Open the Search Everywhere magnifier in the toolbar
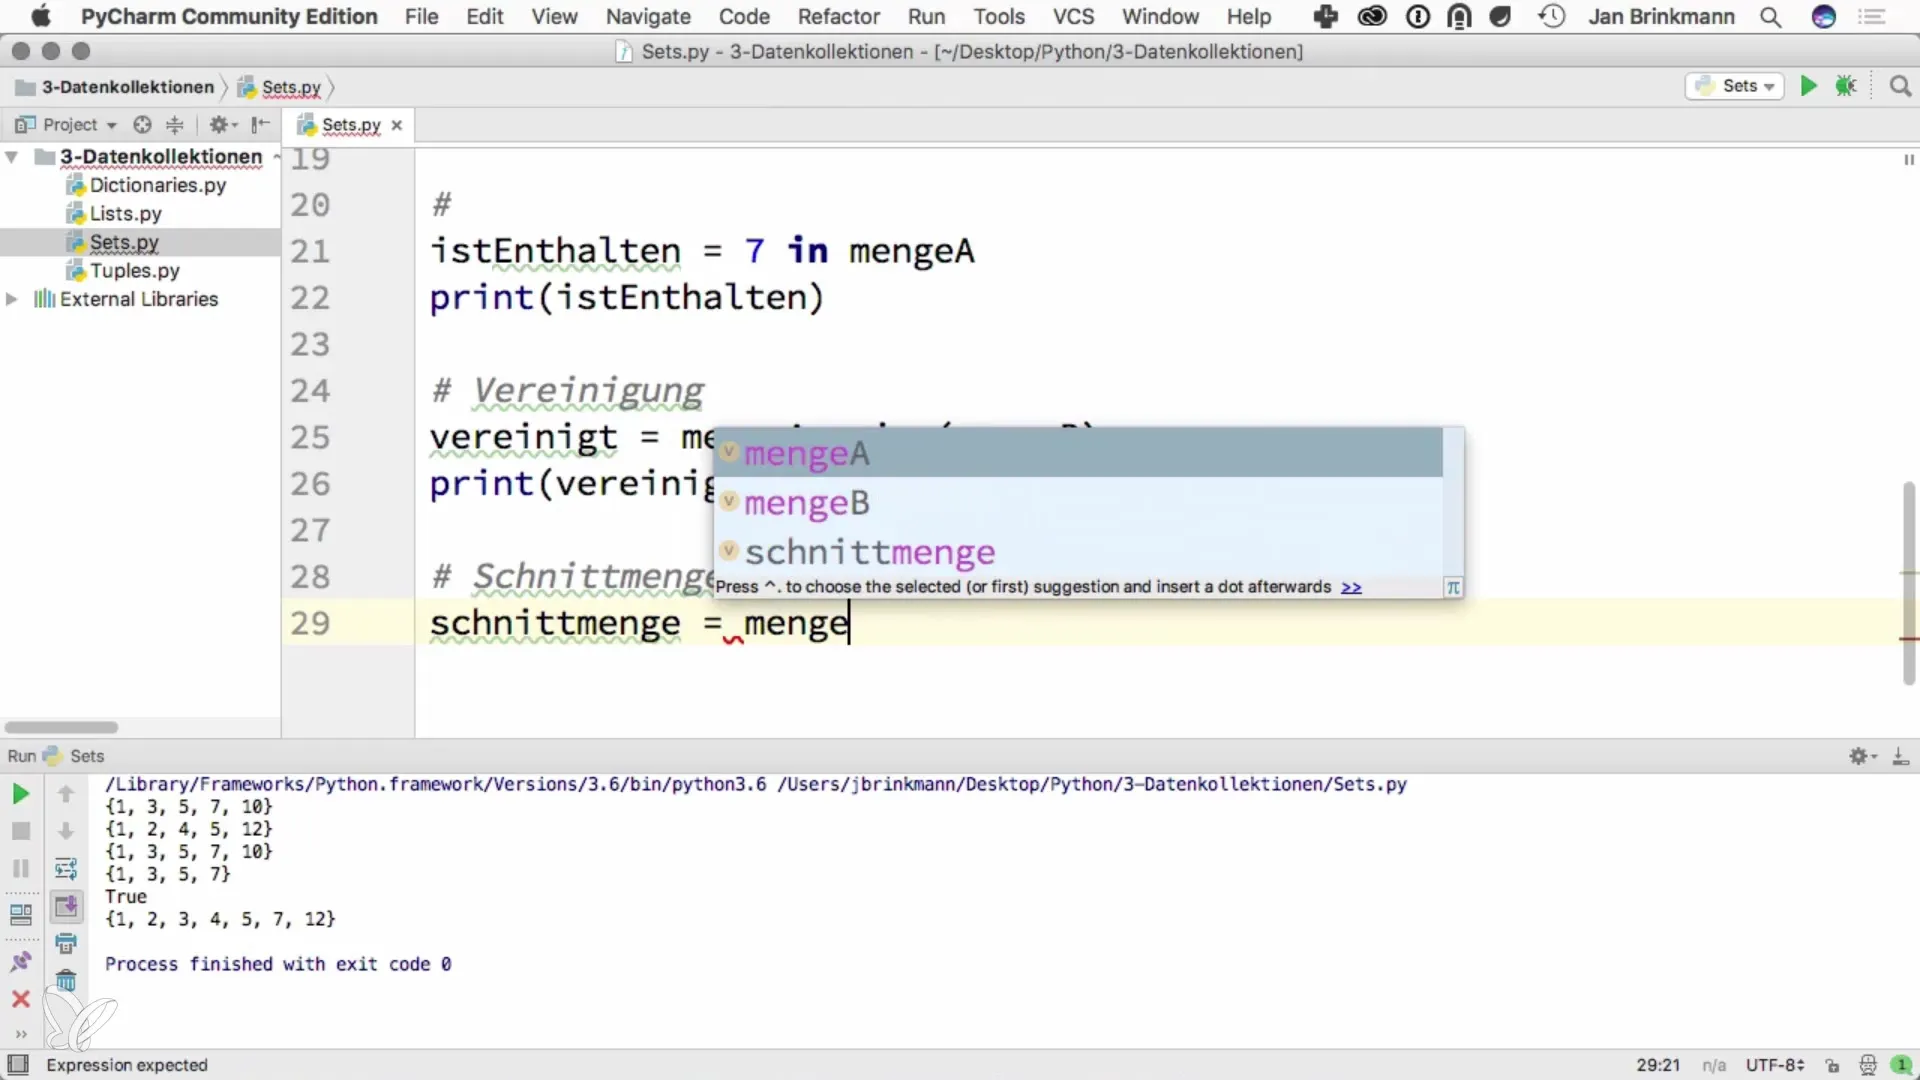This screenshot has width=1920, height=1080. point(1900,86)
